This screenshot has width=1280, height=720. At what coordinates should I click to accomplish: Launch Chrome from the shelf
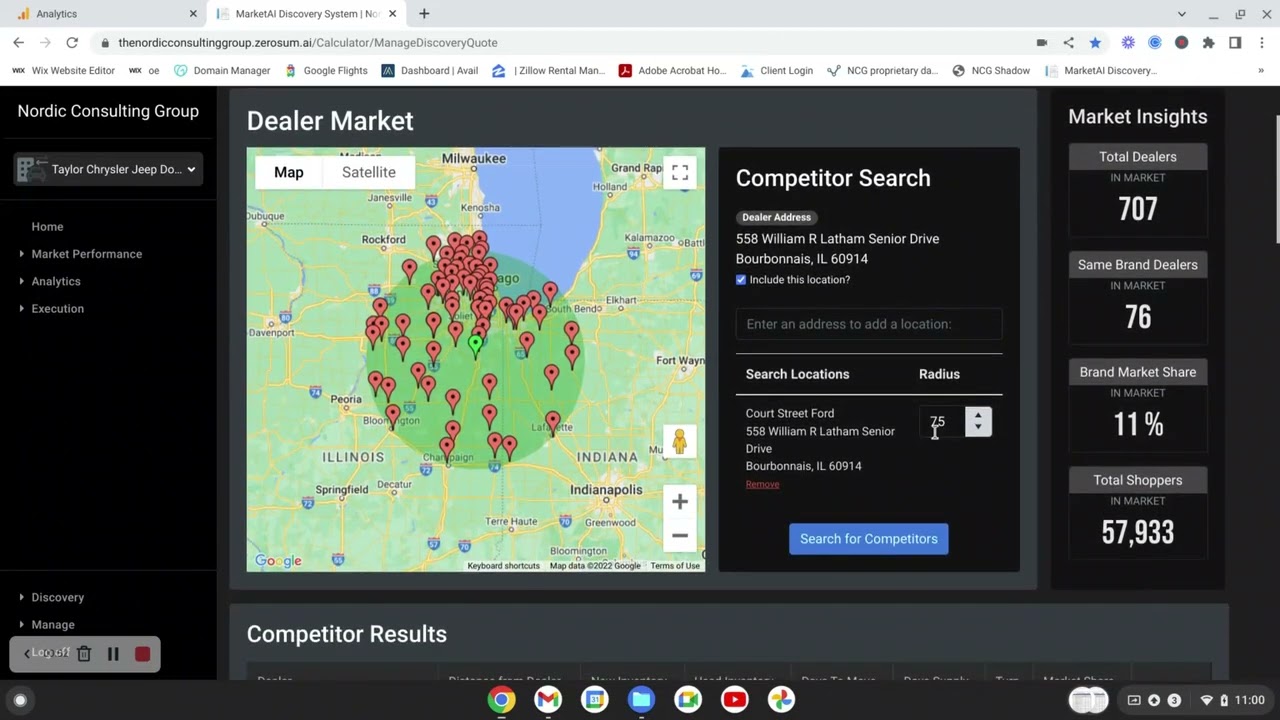click(x=501, y=700)
